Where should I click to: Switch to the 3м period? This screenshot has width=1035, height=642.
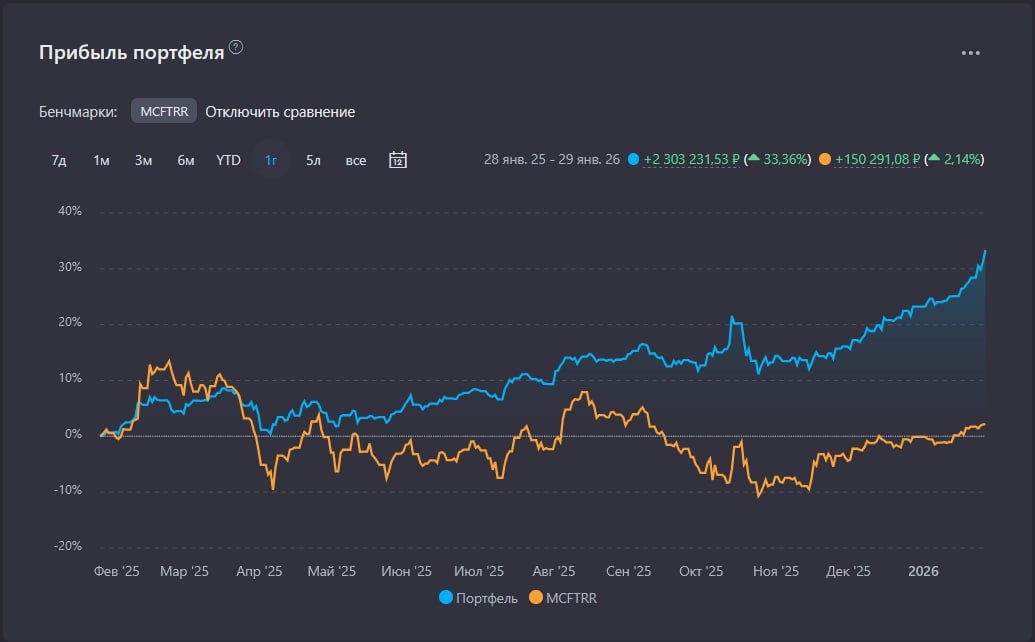click(143, 160)
